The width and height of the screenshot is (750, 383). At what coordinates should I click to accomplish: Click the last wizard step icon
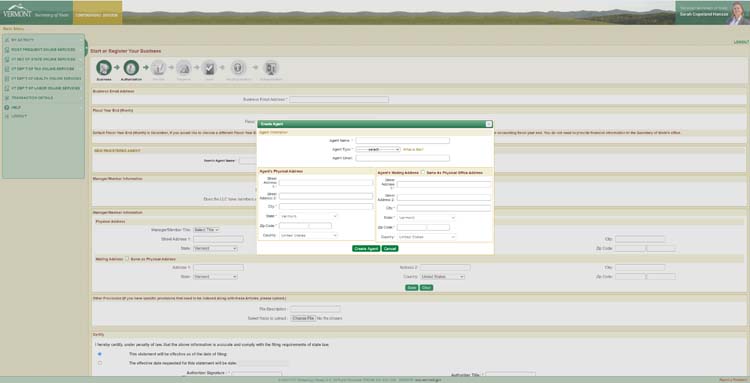pyautogui.click(x=271, y=68)
